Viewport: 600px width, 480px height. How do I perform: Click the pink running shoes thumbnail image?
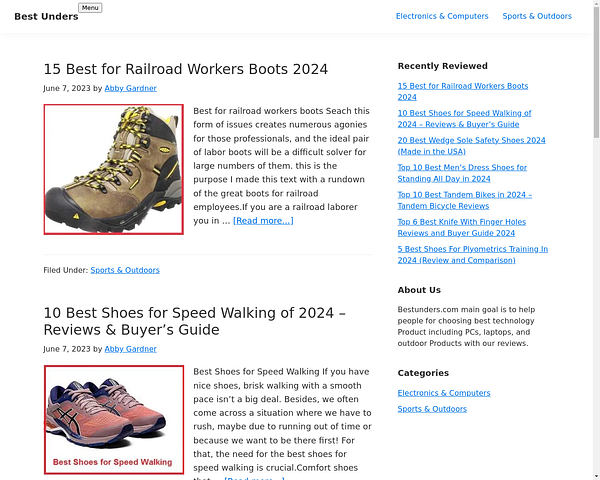114,420
